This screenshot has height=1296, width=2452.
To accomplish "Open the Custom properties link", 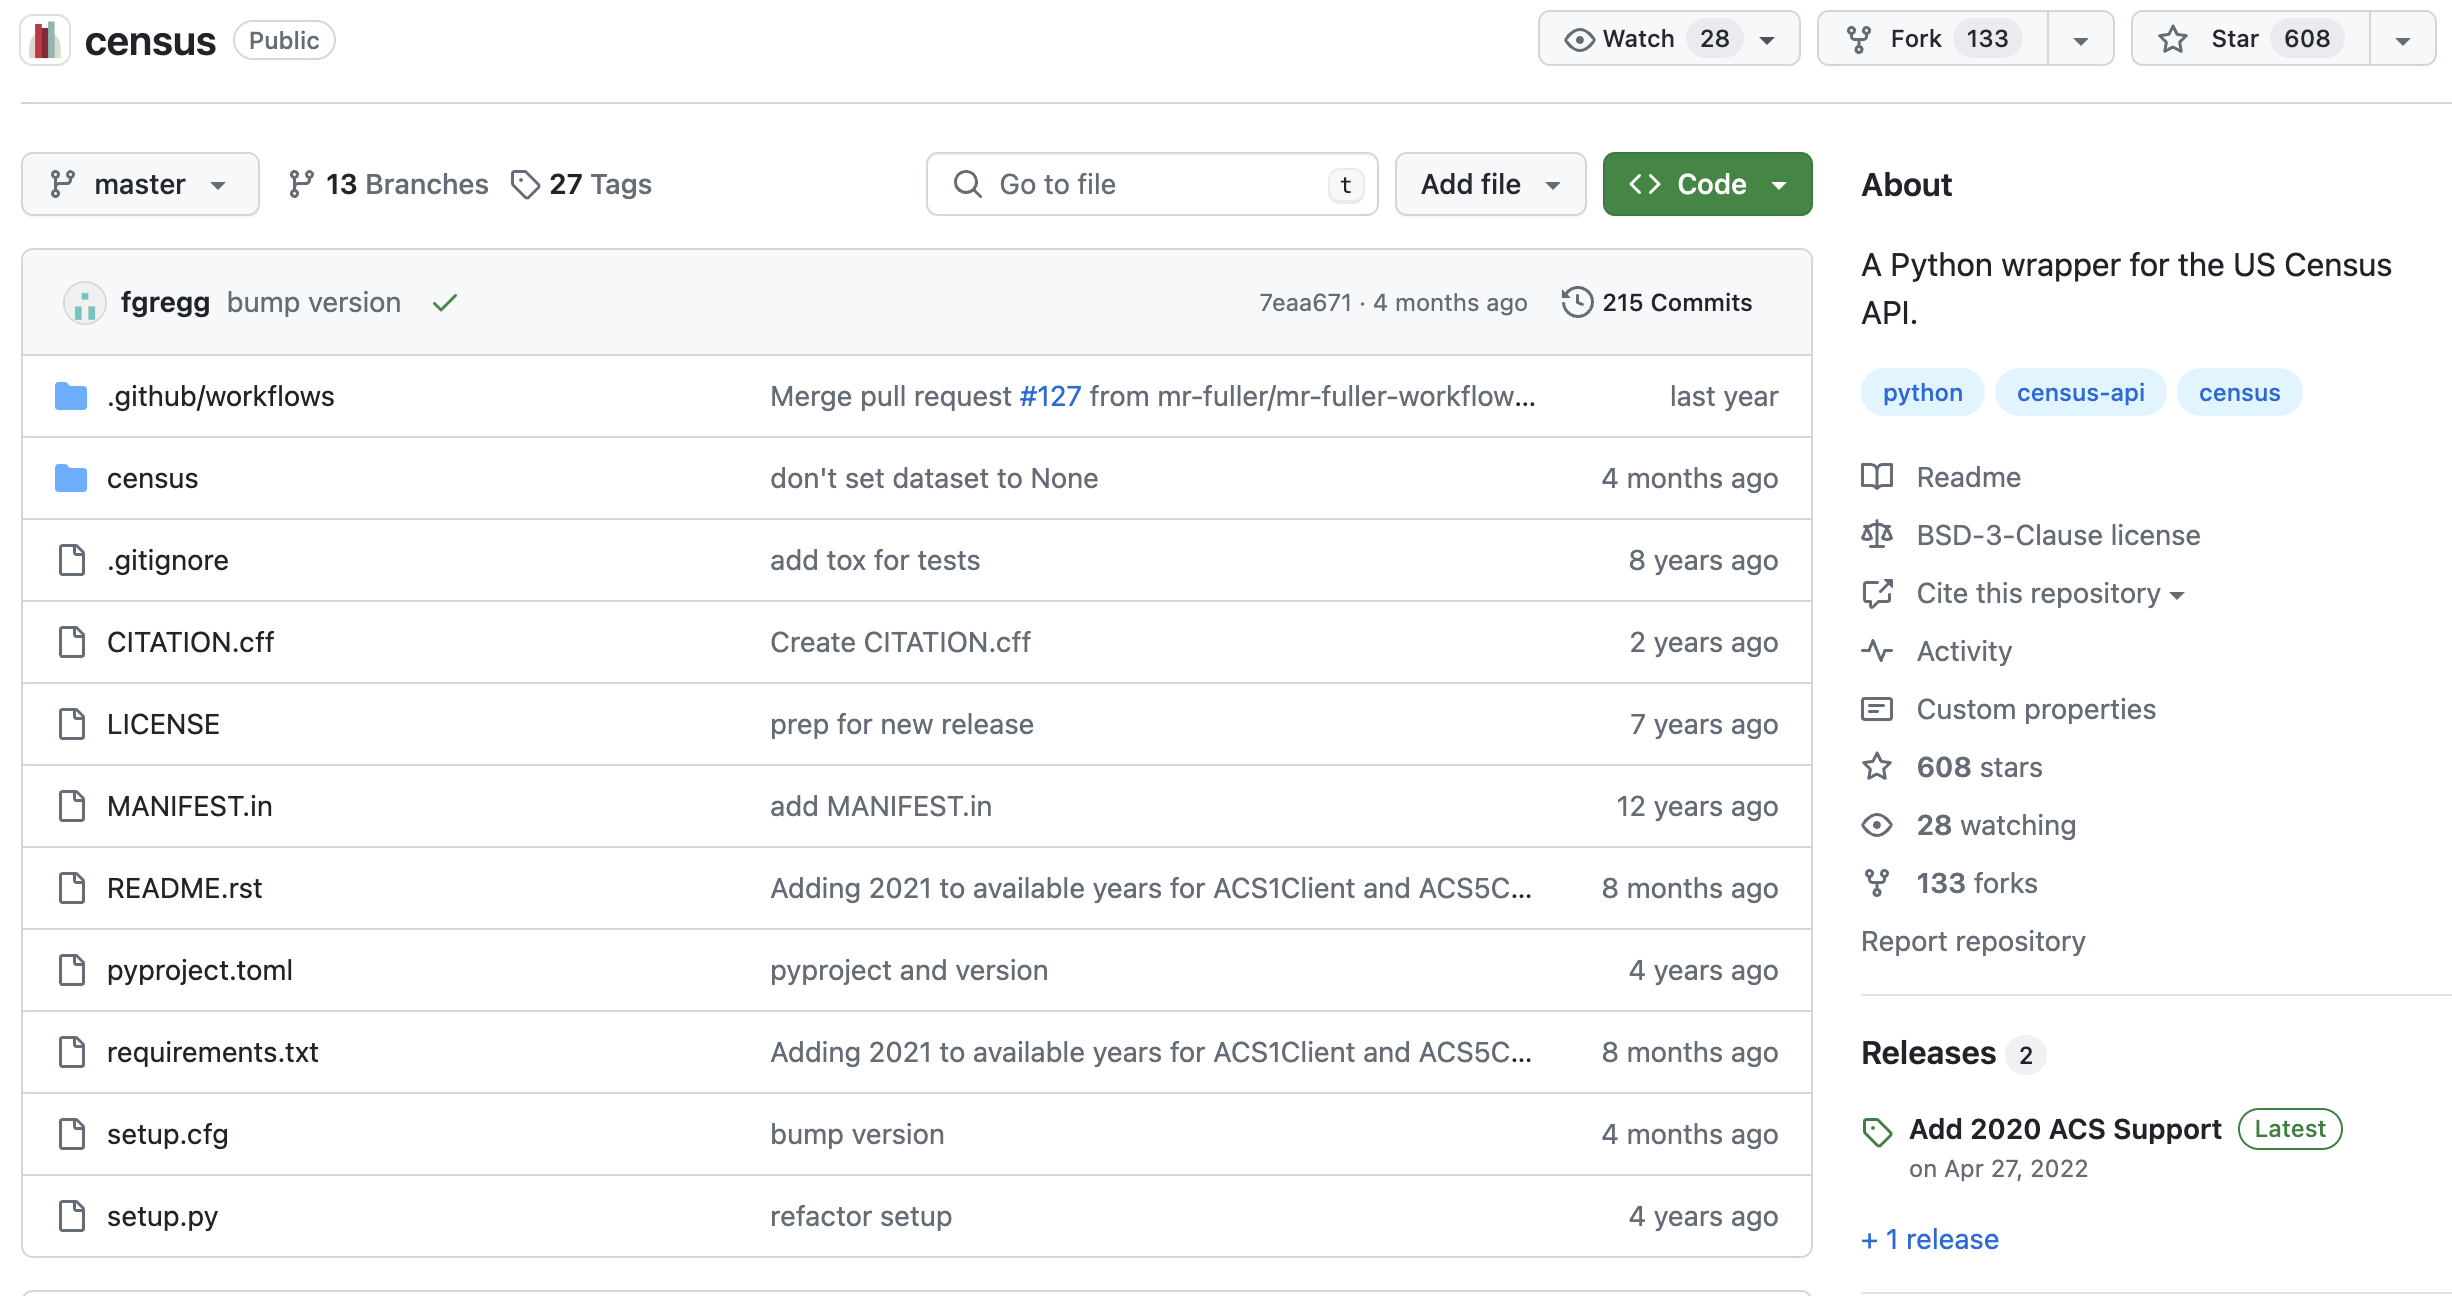I will click(x=2036, y=709).
